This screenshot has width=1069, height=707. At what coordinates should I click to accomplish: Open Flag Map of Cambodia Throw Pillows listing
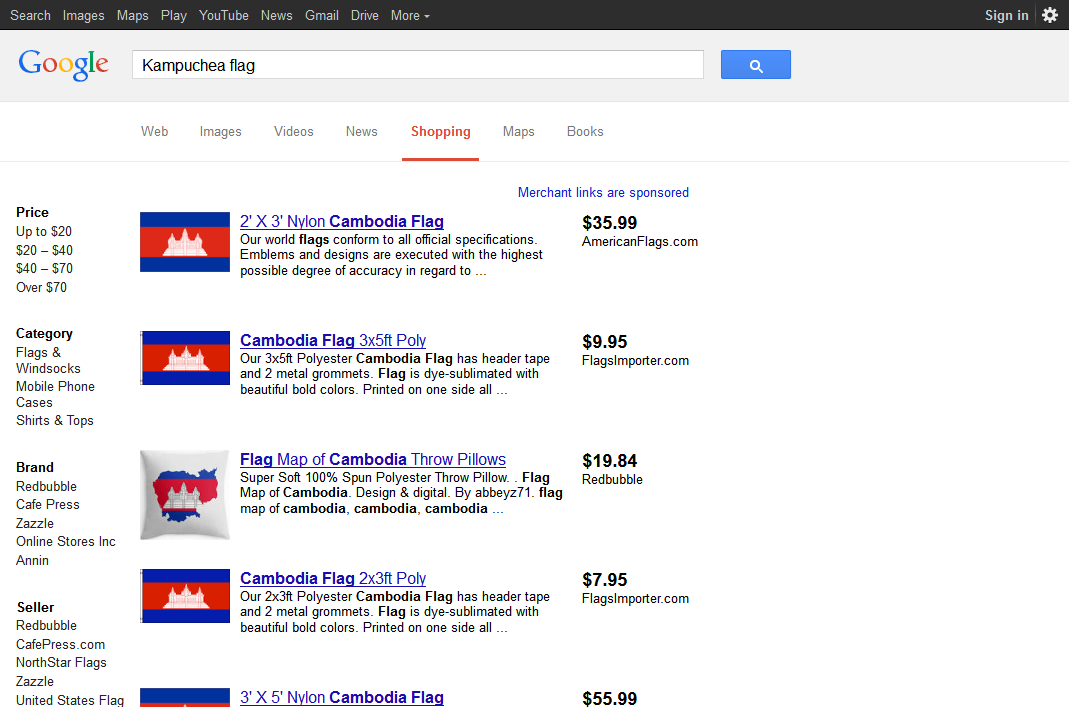(x=373, y=460)
